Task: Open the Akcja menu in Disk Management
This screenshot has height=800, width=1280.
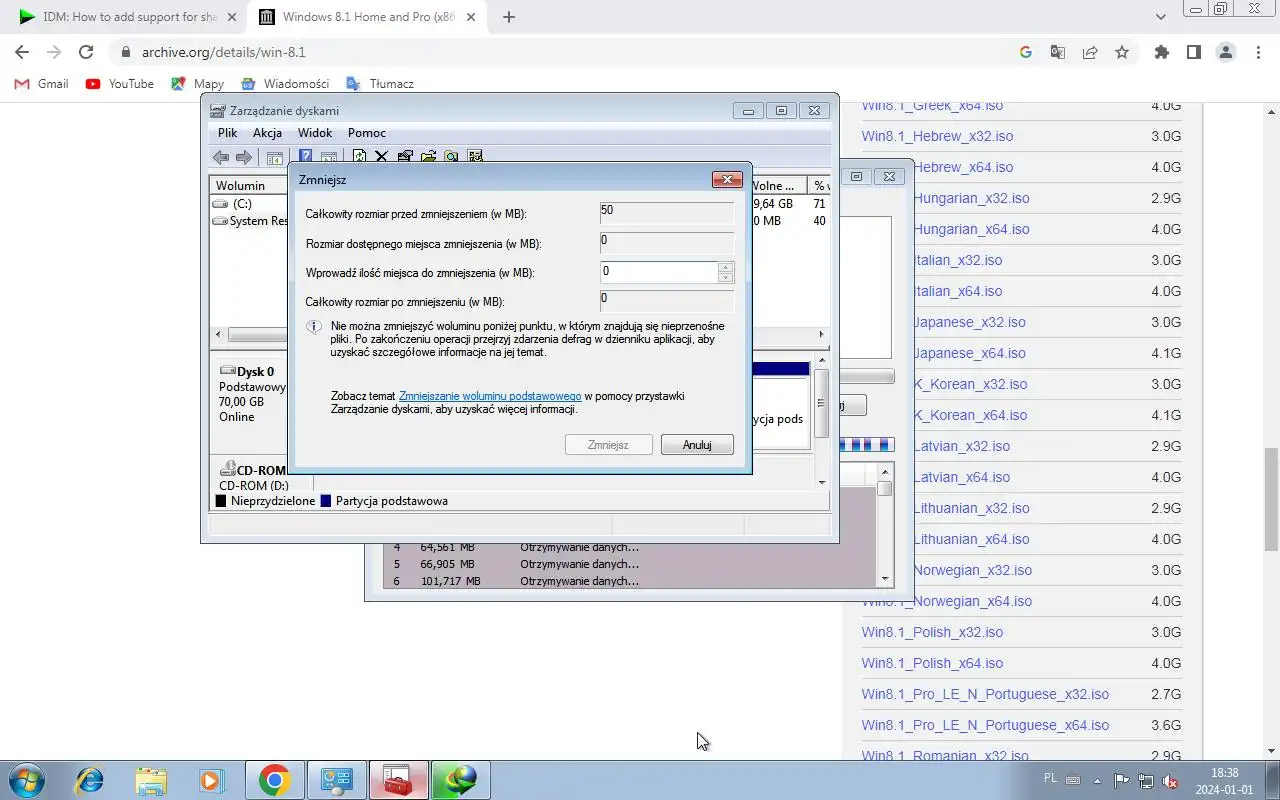Action: pos(267,133)
